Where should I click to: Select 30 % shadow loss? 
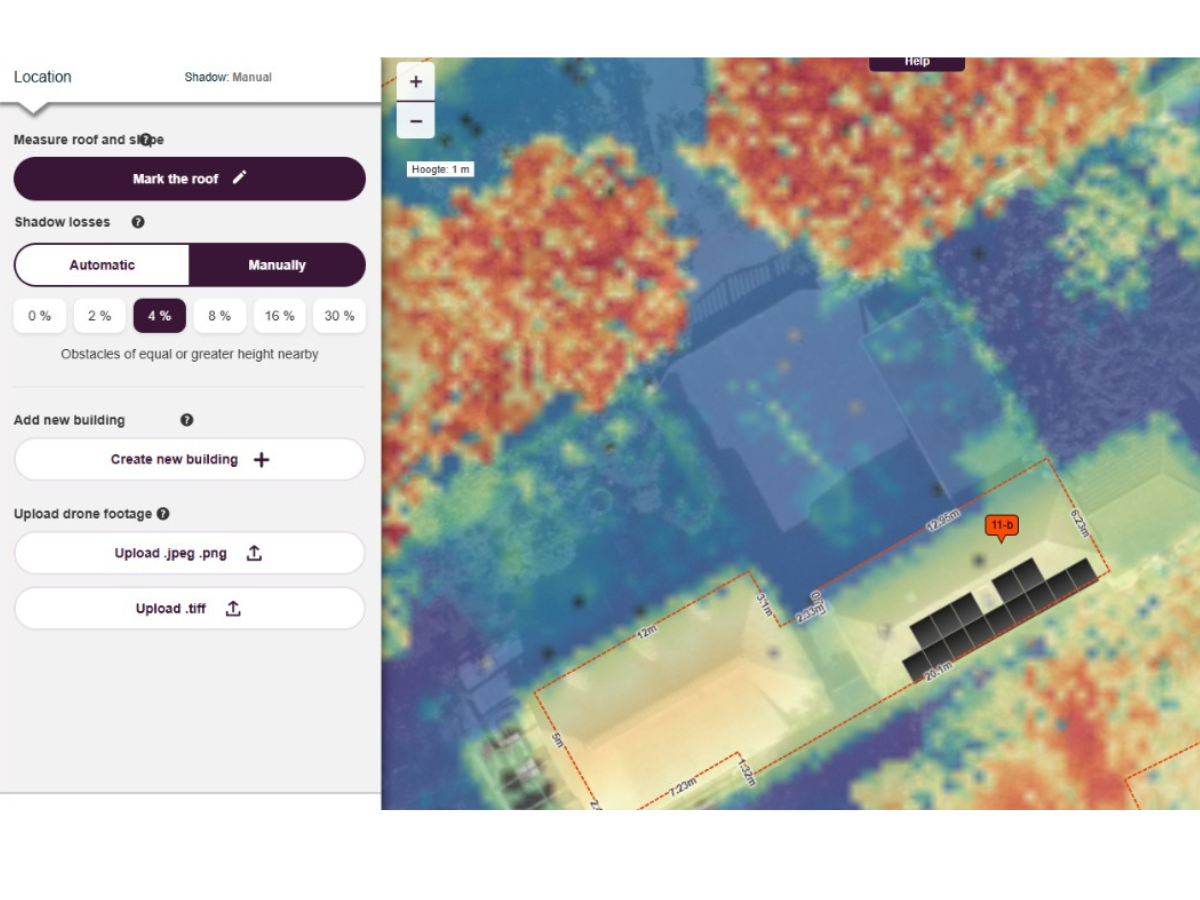tap(339, 316)
